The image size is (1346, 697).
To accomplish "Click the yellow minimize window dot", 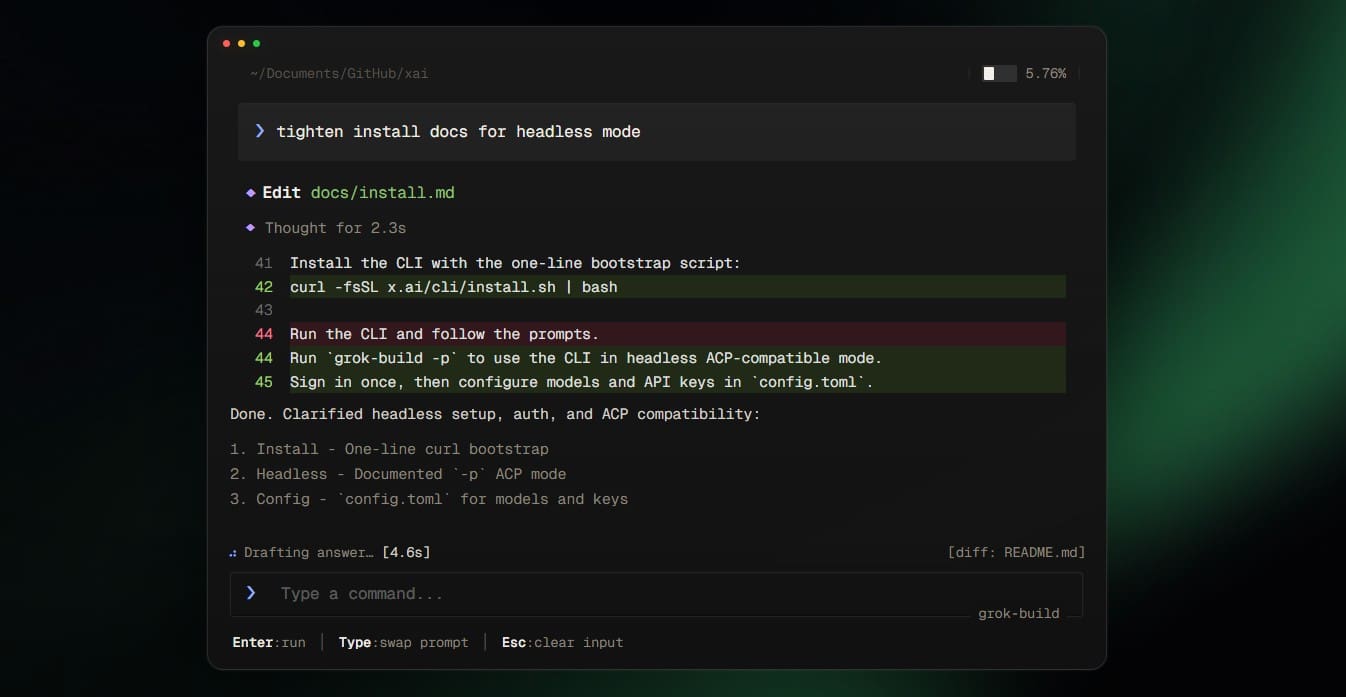I will 241,44.
